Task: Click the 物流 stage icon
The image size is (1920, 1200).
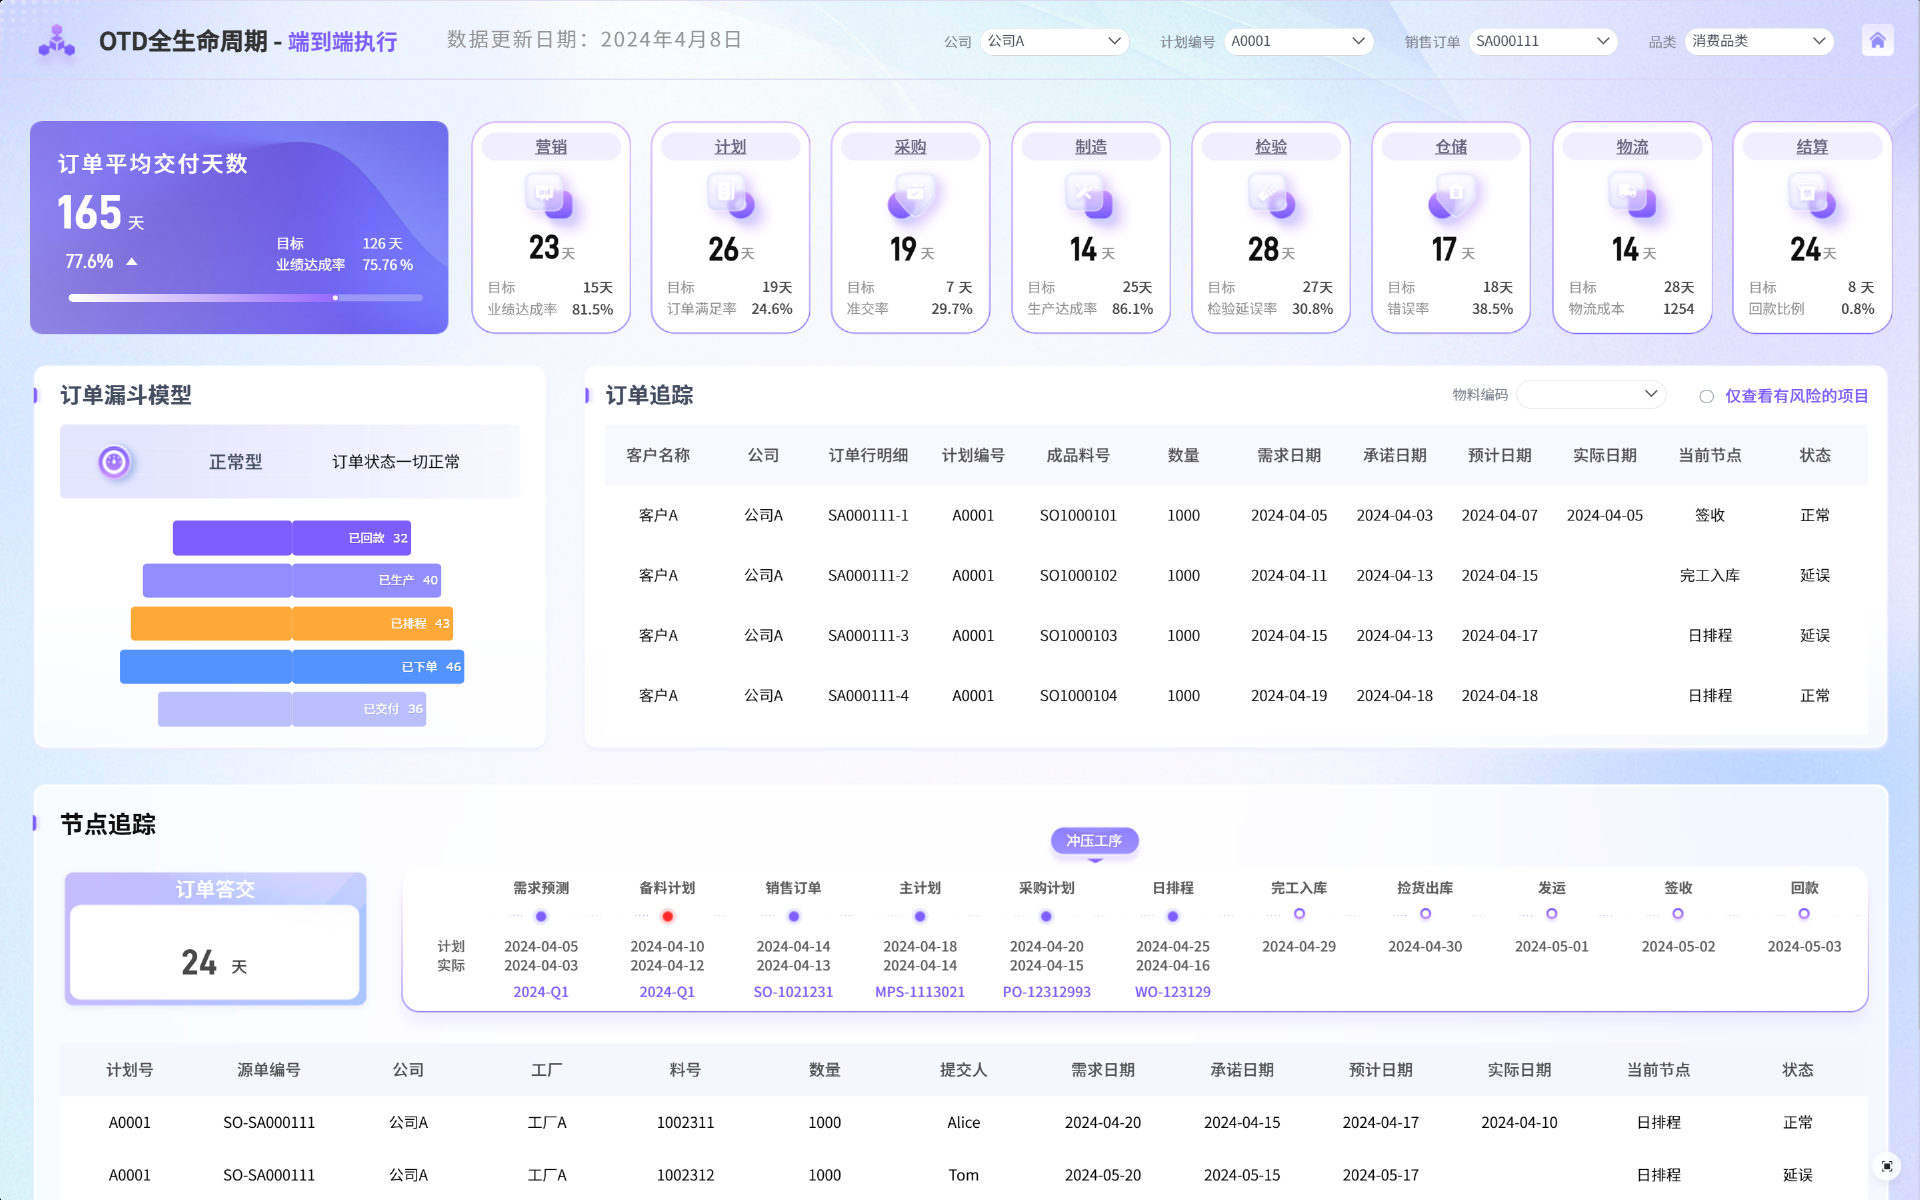Action: (x=1631, y=196)
